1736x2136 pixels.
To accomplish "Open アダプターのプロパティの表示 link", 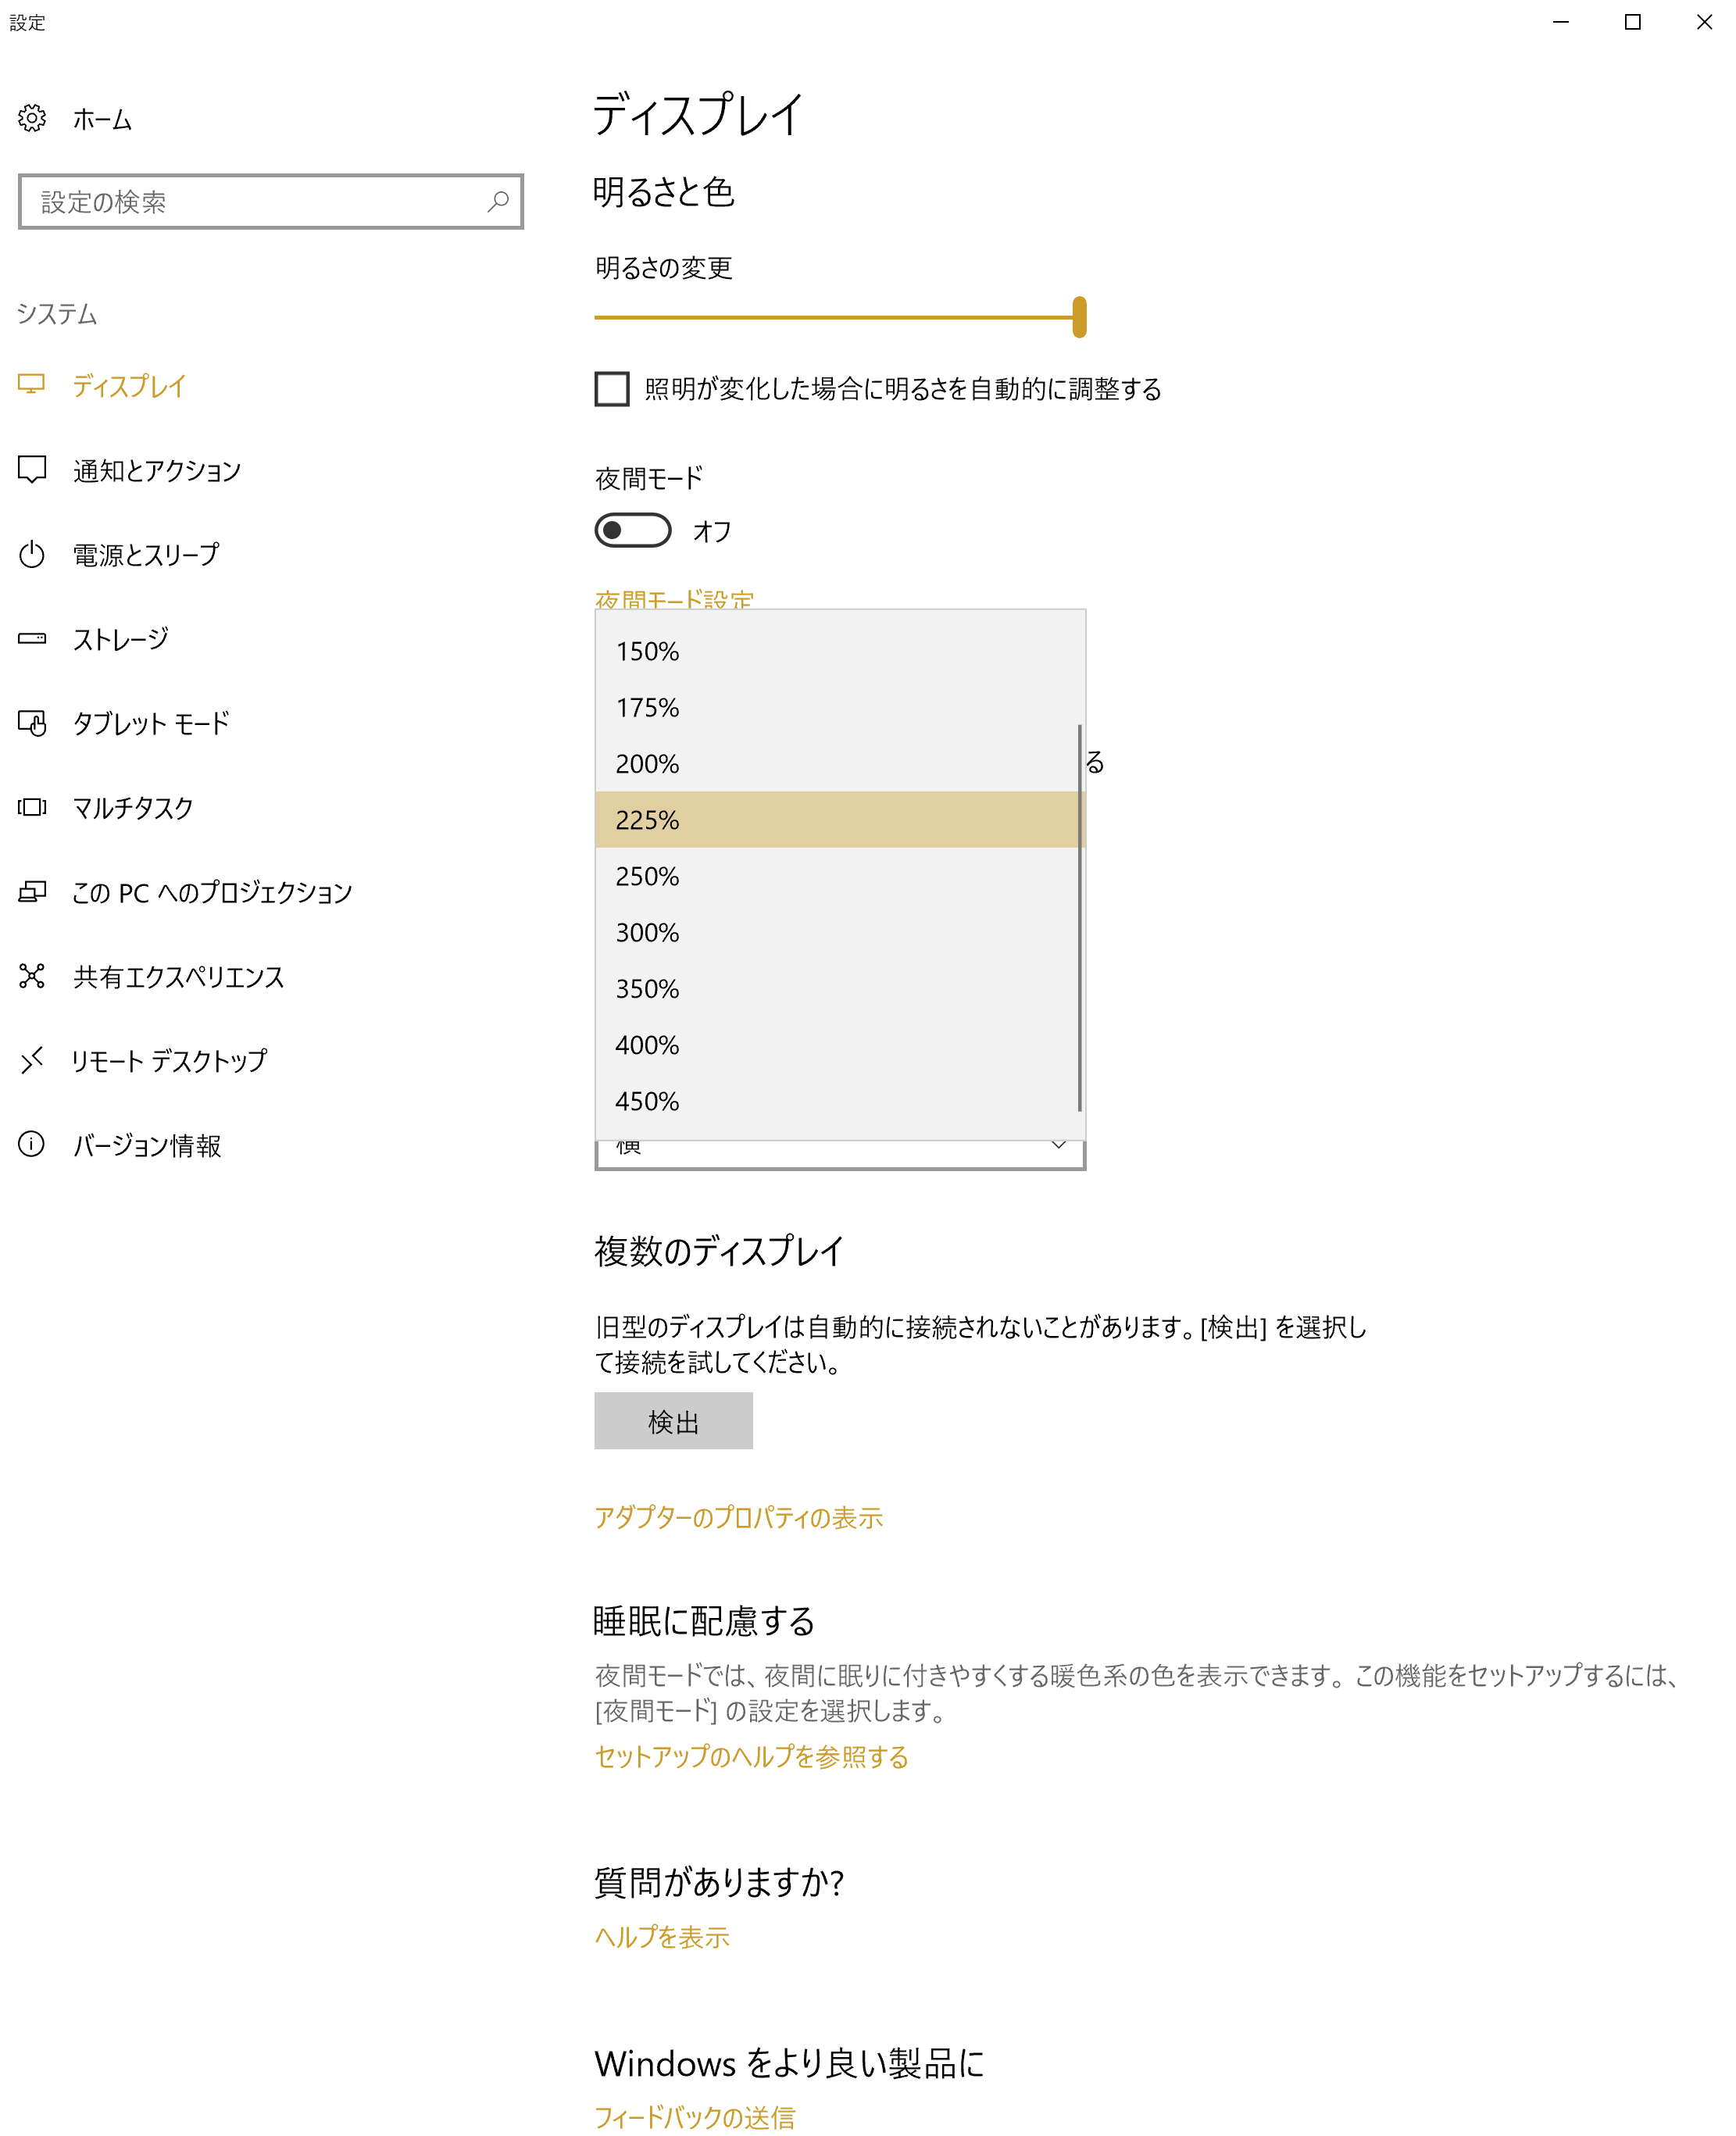I will tap(738, 1517).
